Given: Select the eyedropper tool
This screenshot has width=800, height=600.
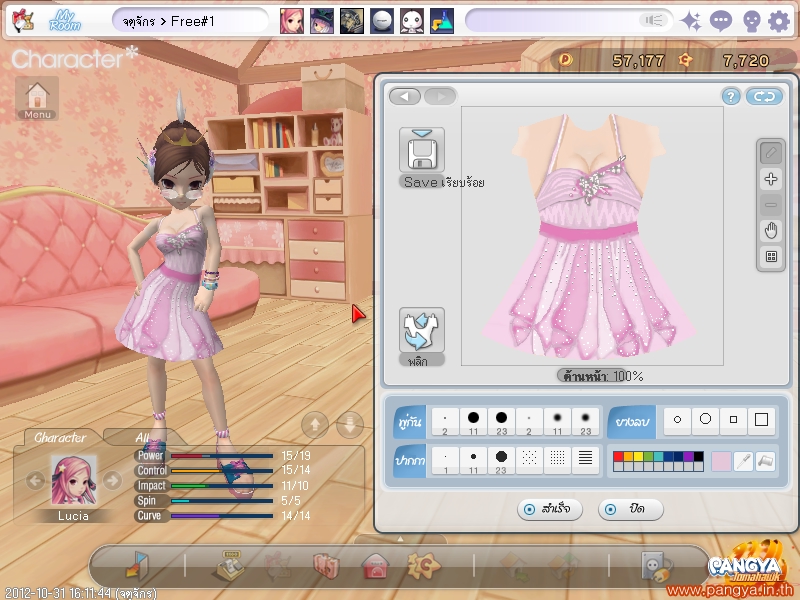Looking at the screenshot, I should [743, 461].
